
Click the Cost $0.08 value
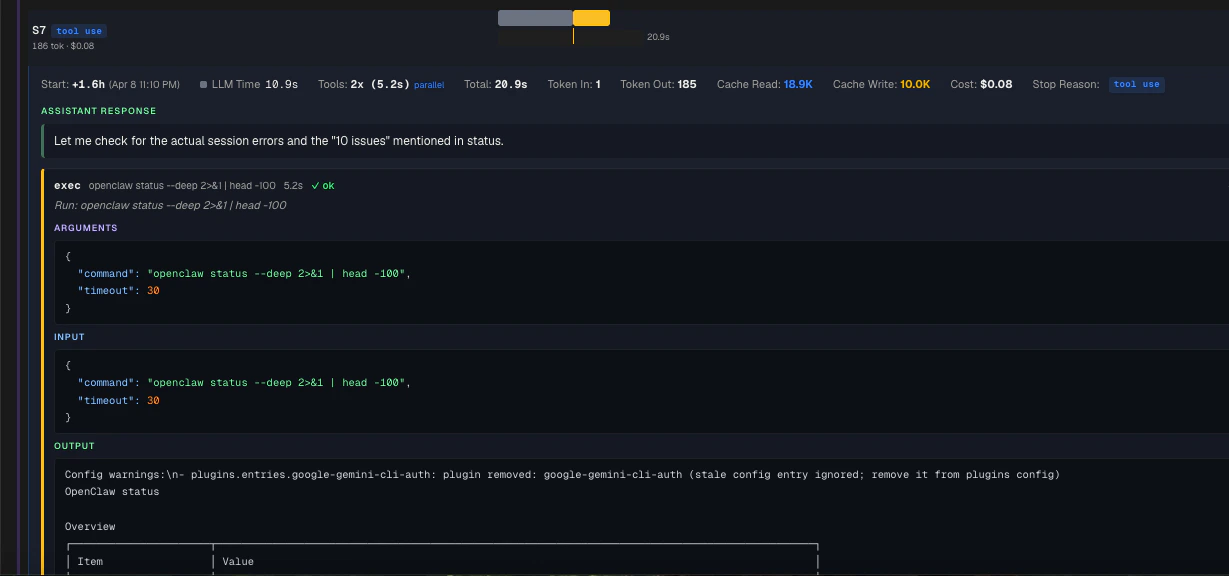click(x=996, y=85)
